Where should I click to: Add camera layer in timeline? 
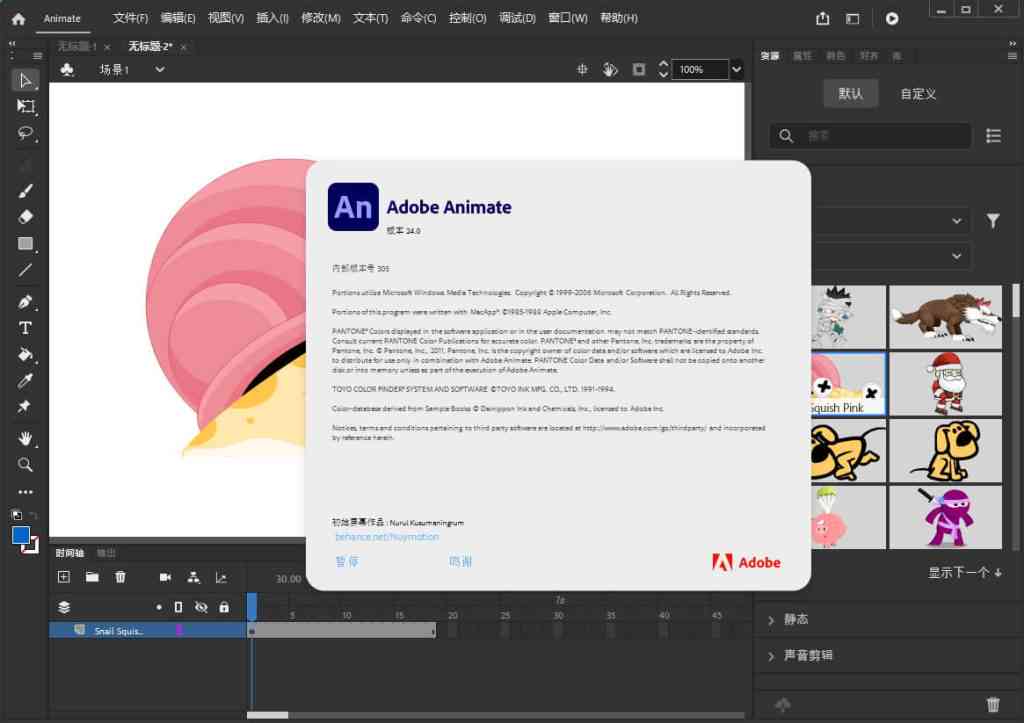165,577
